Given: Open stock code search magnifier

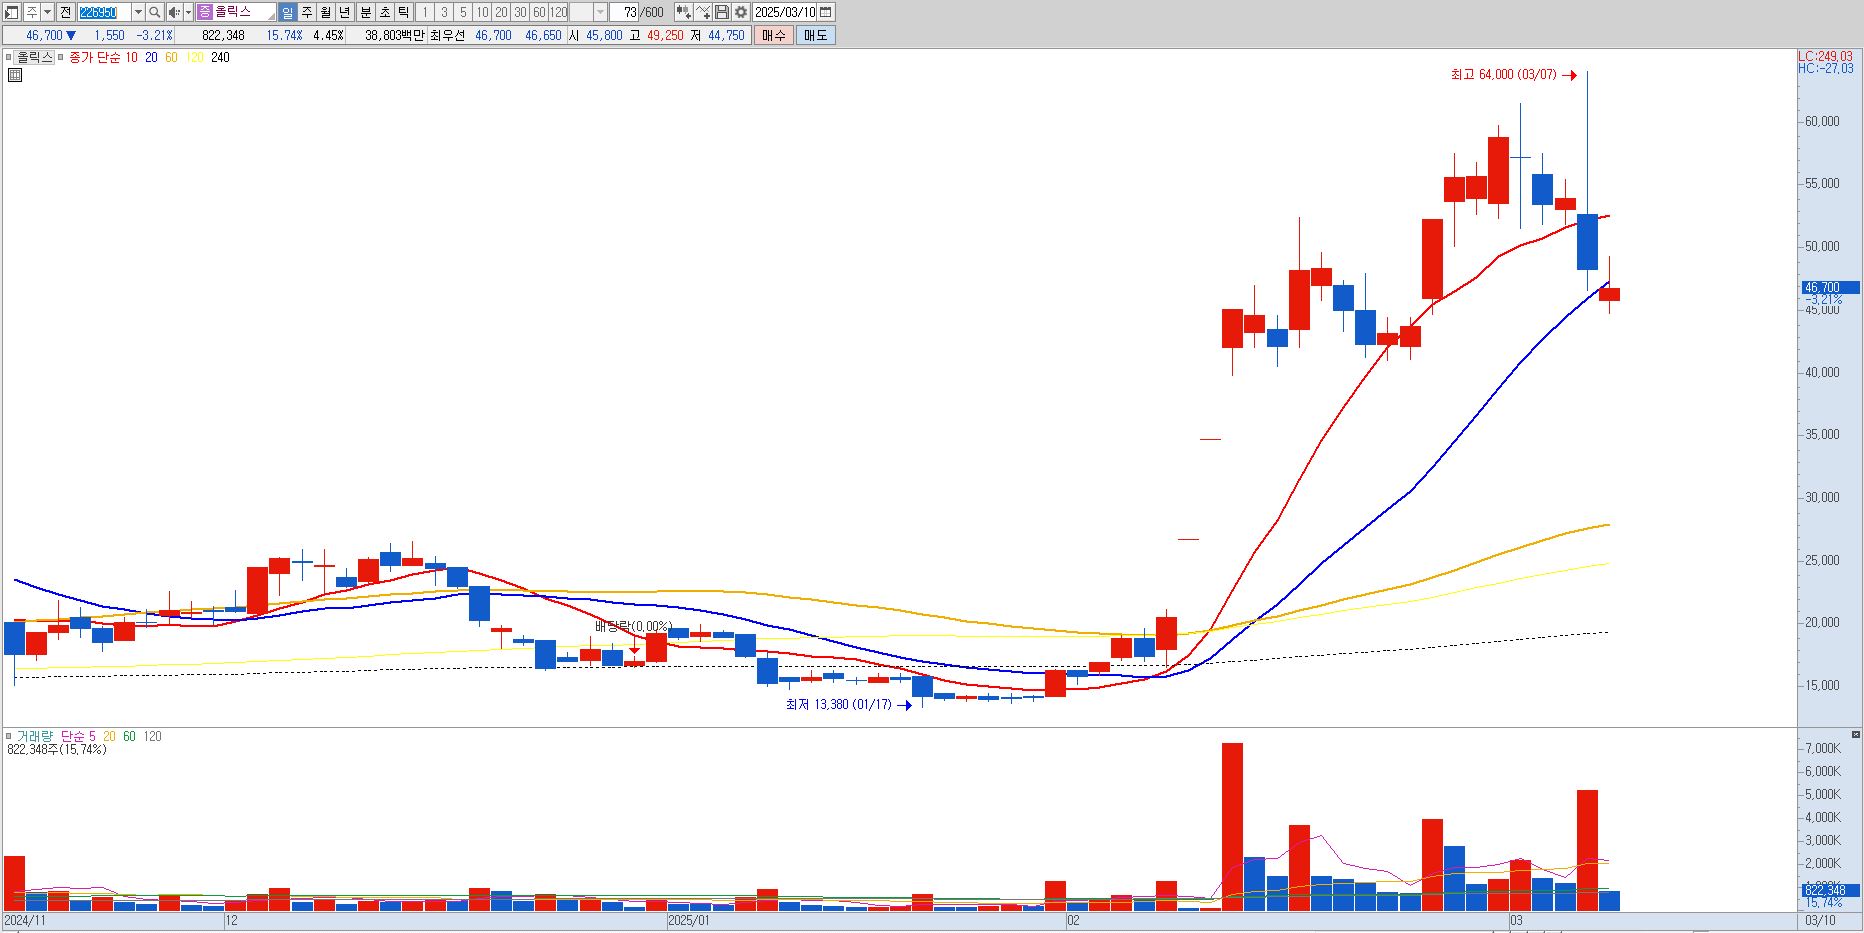Looking at the screenshot, I should (x=155, y=12).
